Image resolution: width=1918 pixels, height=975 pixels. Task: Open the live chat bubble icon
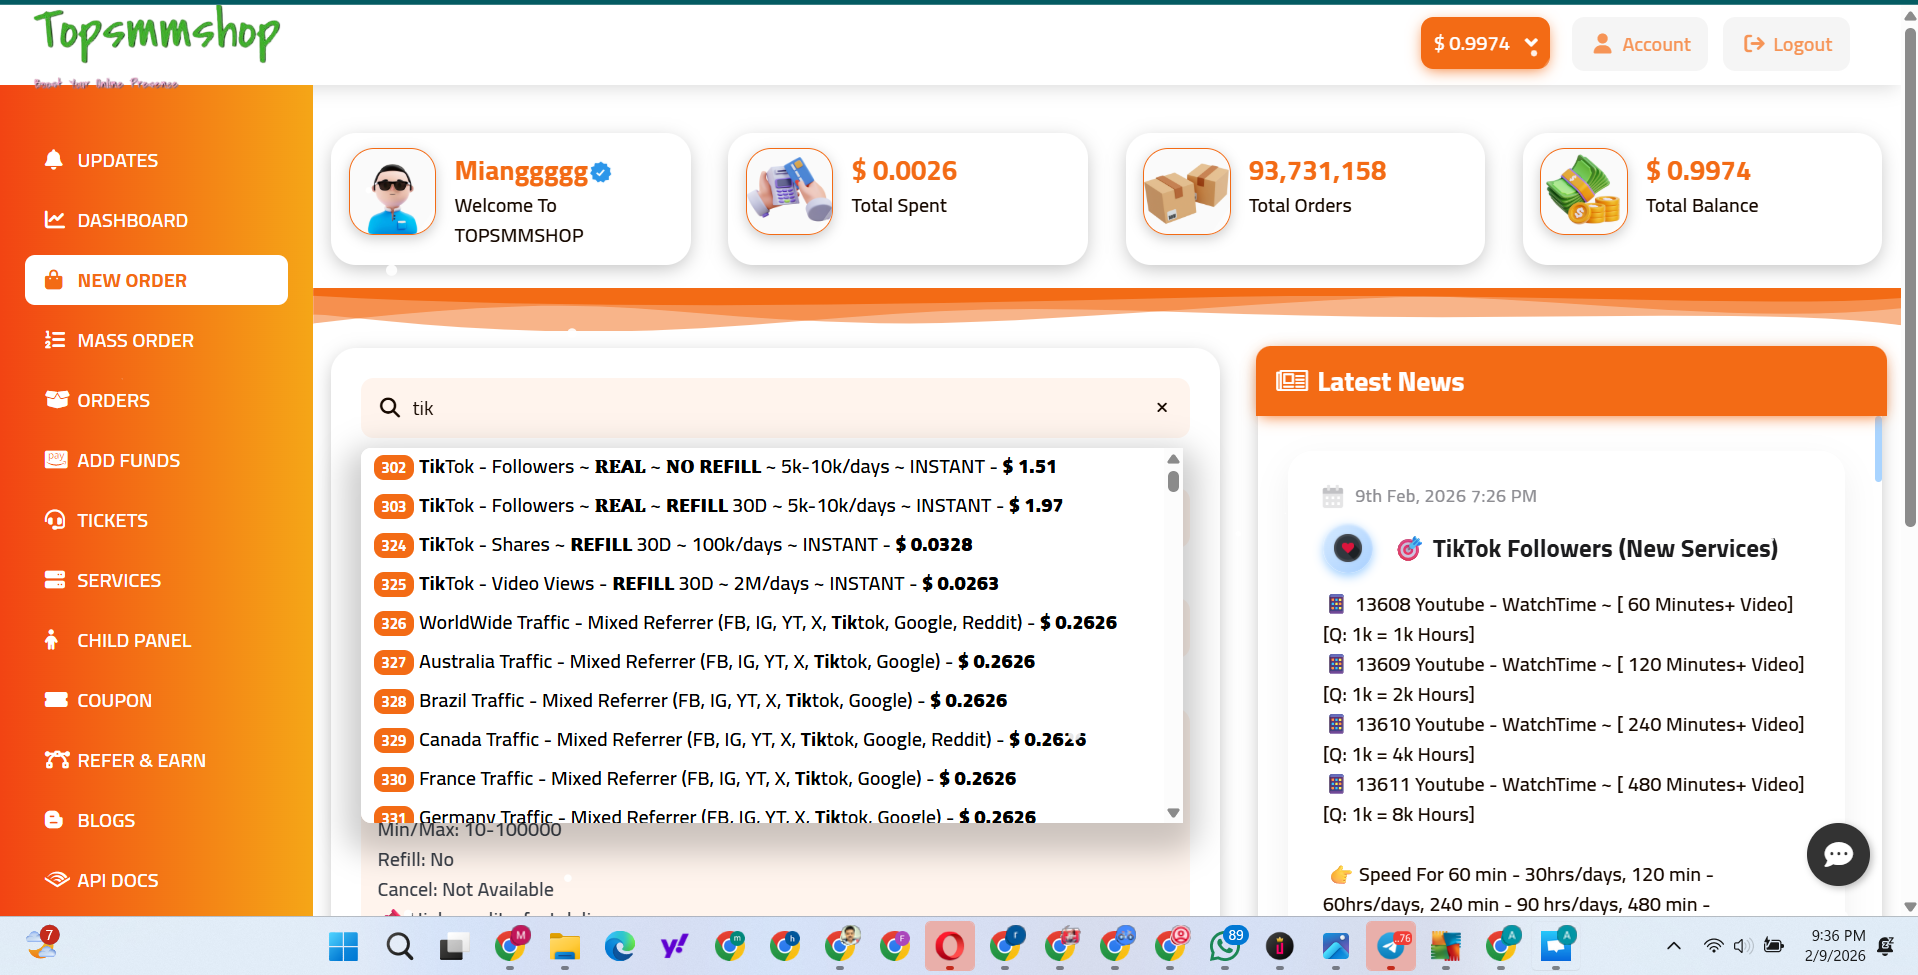point(1837,854)
